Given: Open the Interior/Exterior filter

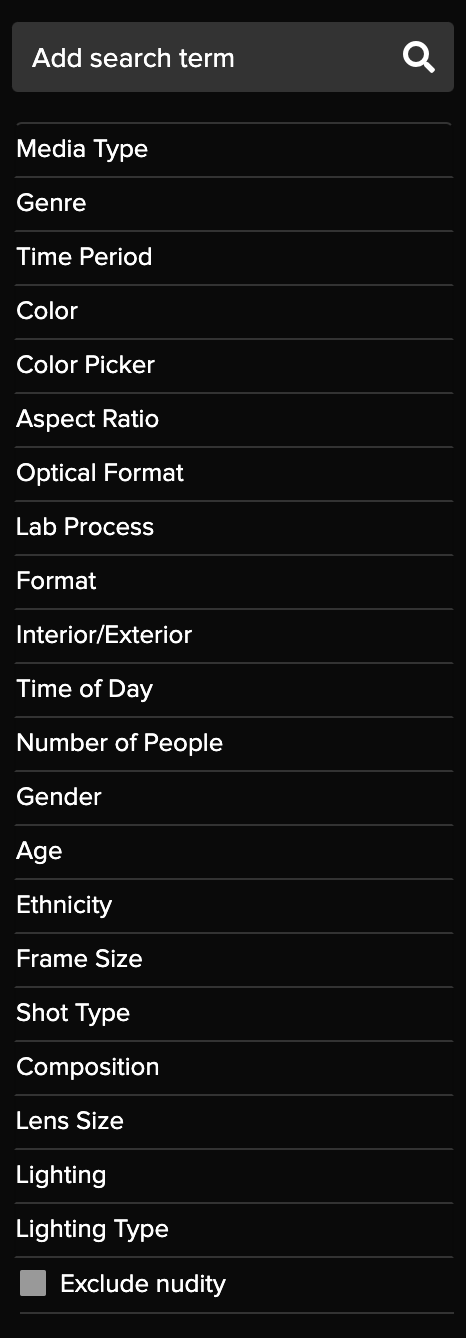Looking at the screenshot, I should [234, 636].
